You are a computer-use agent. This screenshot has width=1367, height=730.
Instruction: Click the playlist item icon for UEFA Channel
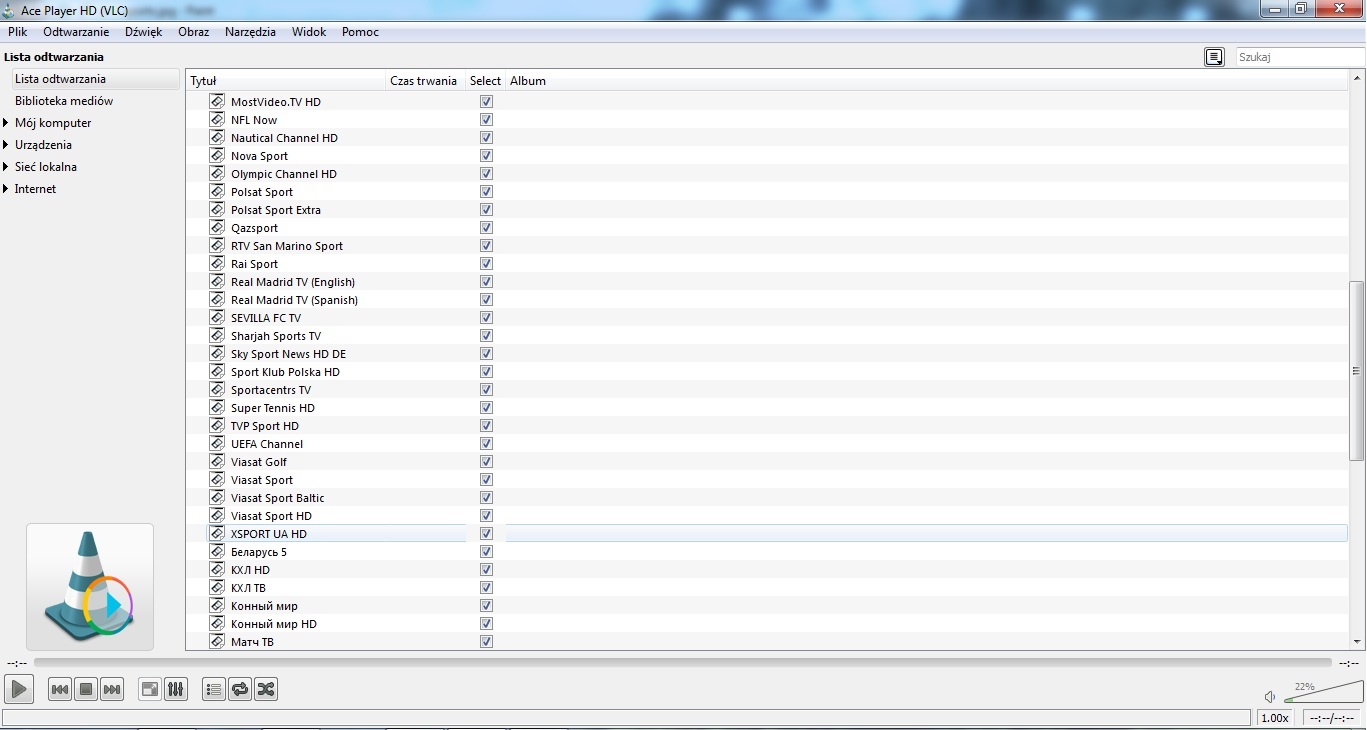coord(217,443)
